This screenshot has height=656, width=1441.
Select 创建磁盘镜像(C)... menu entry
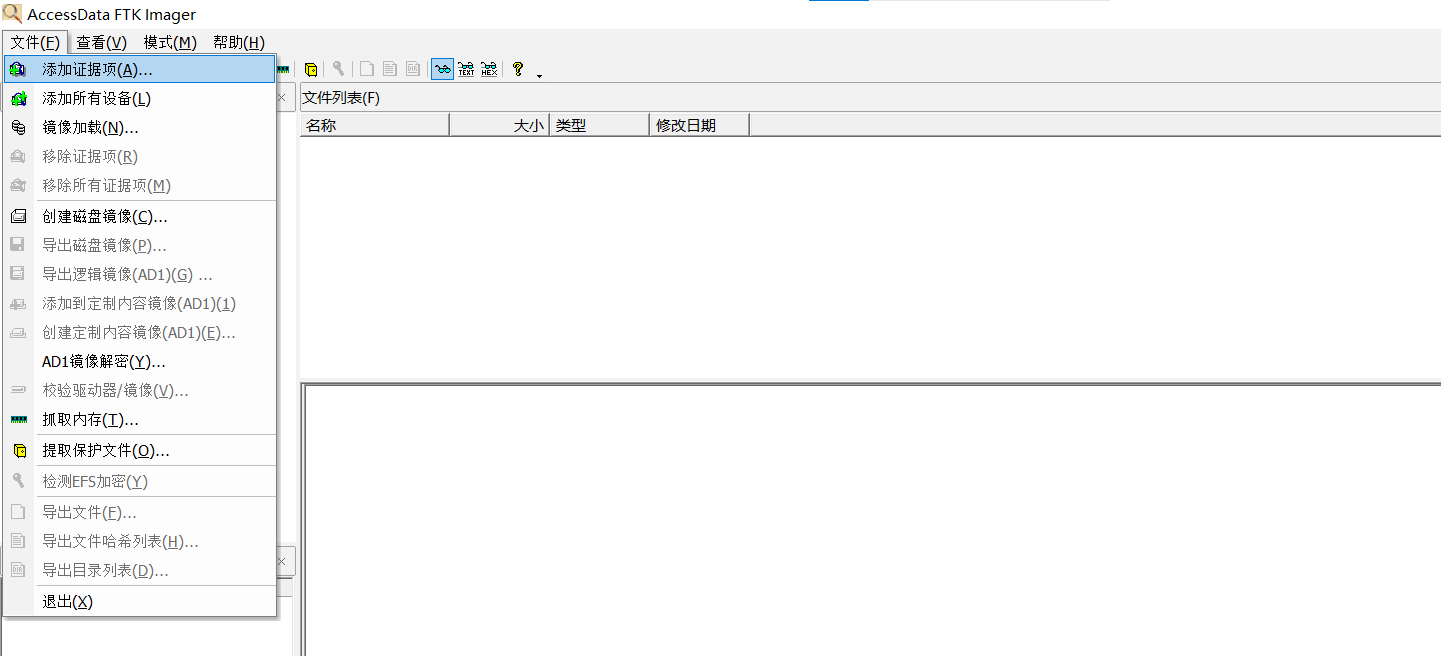coord(139,216)
